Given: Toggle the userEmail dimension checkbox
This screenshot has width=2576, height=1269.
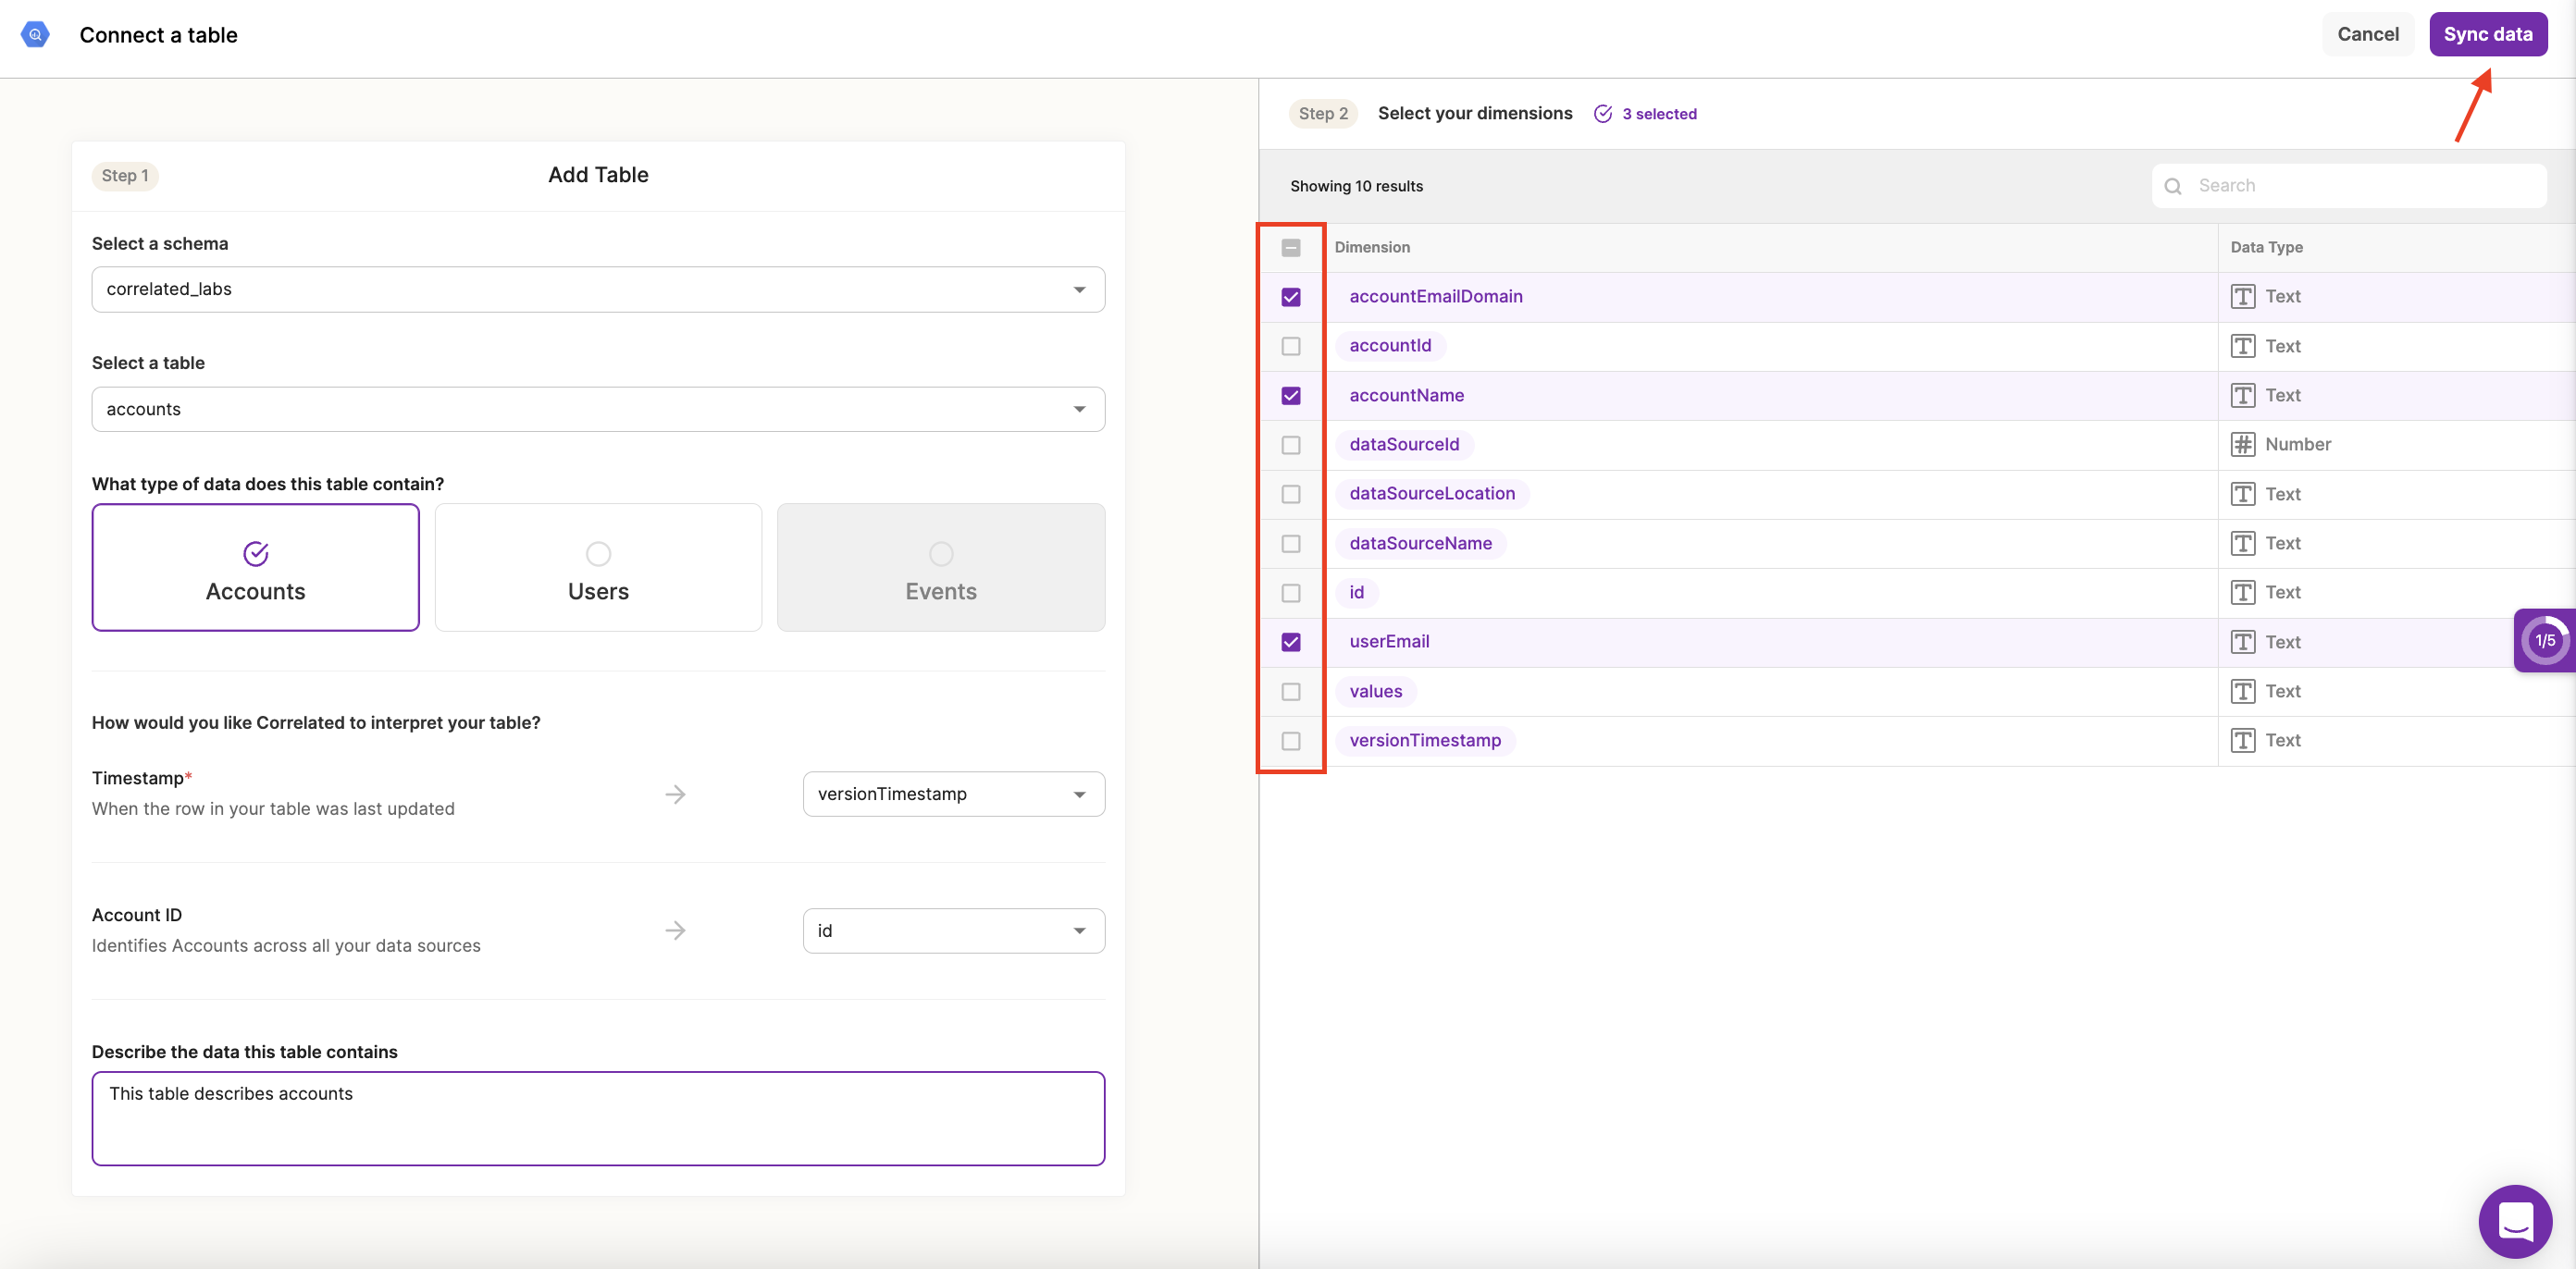Looking at the screenshot, I should tap(1292, 642).
